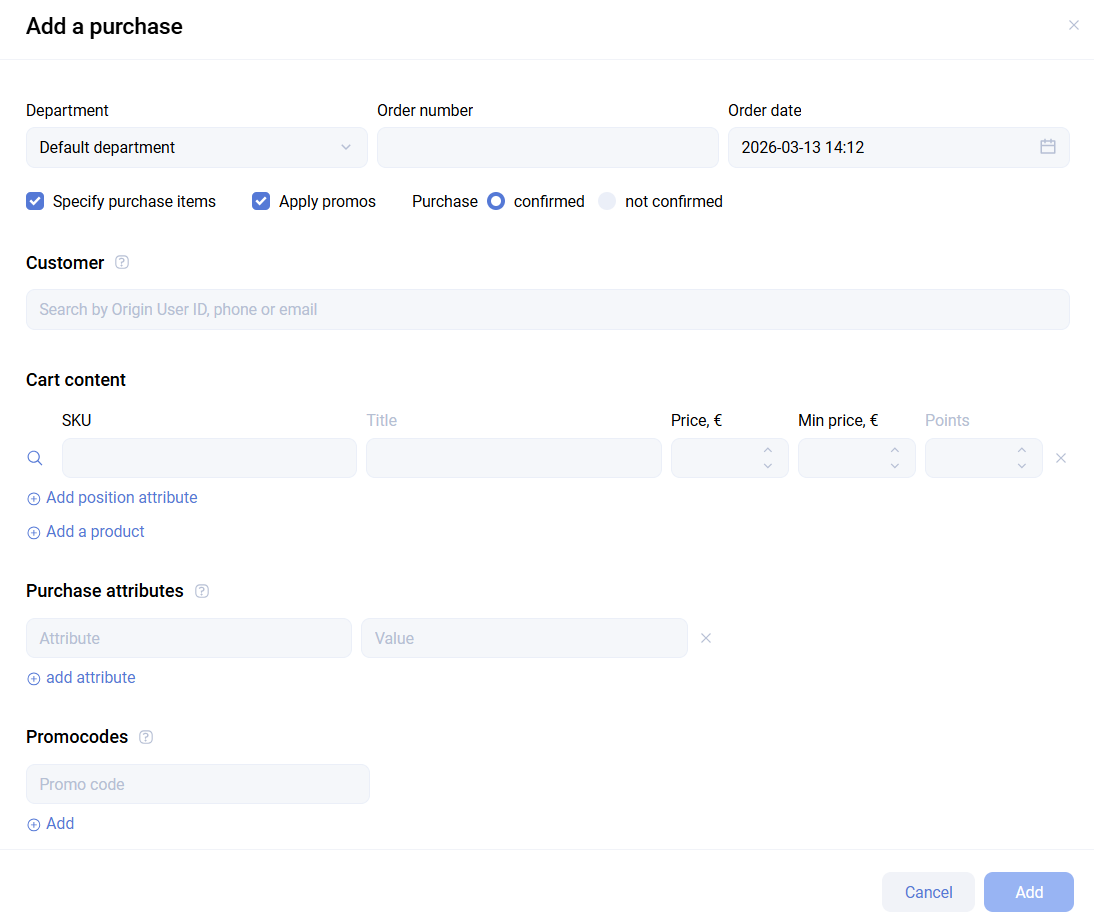The height and width of the screenshot is (921, 1094).
Task: Click the SKU search magnifier icon
Action: click(x=35, y=458)
